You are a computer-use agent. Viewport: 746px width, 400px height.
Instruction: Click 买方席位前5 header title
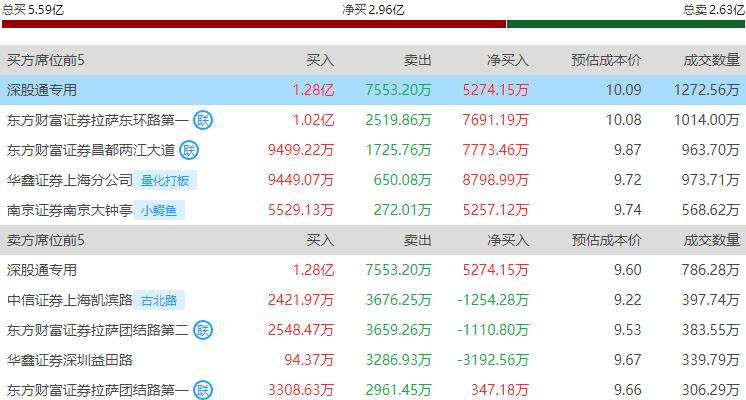[x=45, y=60]
